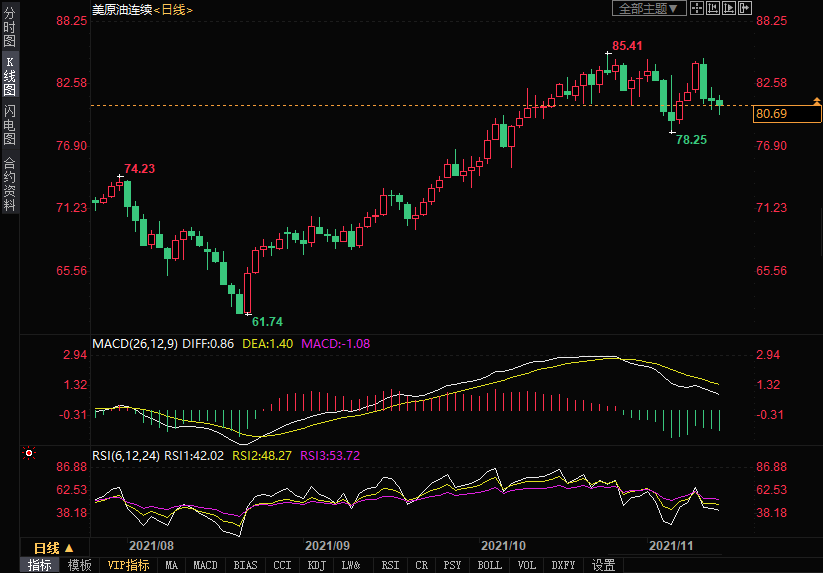Switch indicator to VOL
This screenshot has width=823, height=573.
point(528,565)
